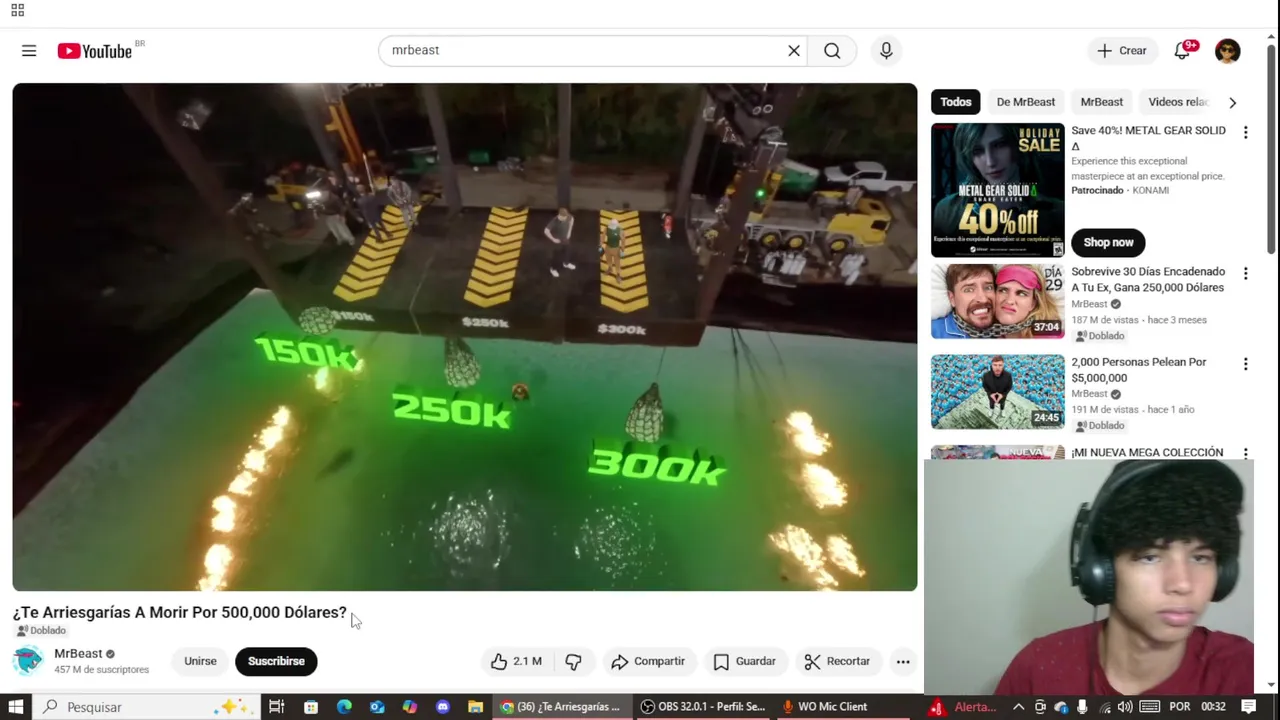The width and height of the screenshot is (1280, 720).
Task: Open the MrBeast channel name link
Action: tap(78, 654)
